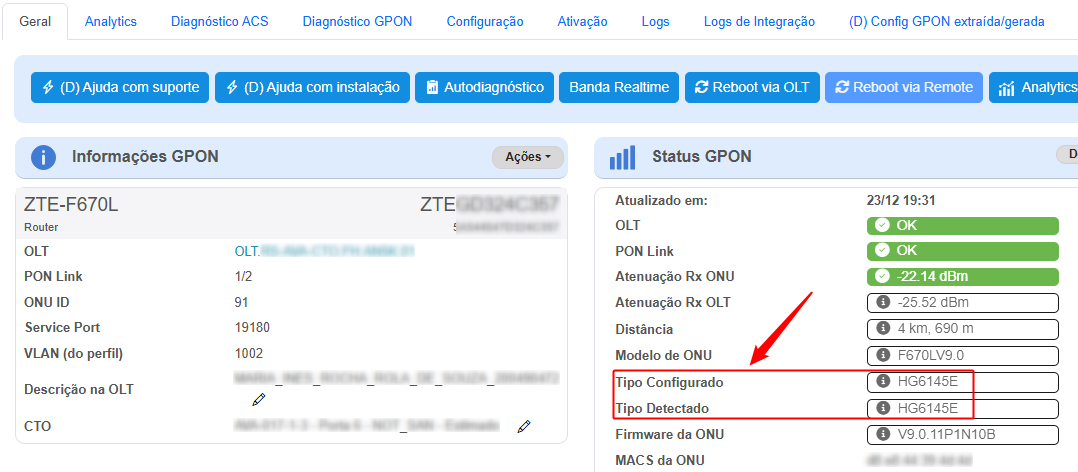Click the Atualizado em 23/12 19:31 value
The width and height of the screenshot is (1078, 472).
click(x=901, y=201)
